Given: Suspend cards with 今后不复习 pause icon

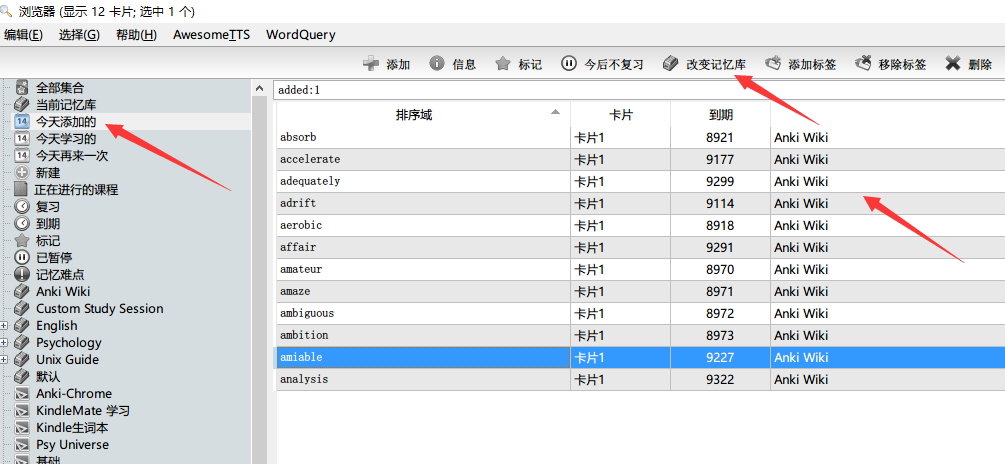Looking at the screenshot, I should point(569,64).
